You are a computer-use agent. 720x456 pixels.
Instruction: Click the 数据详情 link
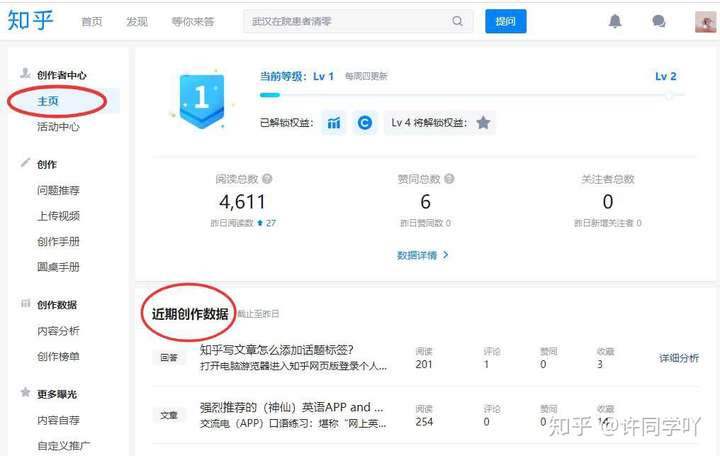pyautogui.click(x=417, y=255)
